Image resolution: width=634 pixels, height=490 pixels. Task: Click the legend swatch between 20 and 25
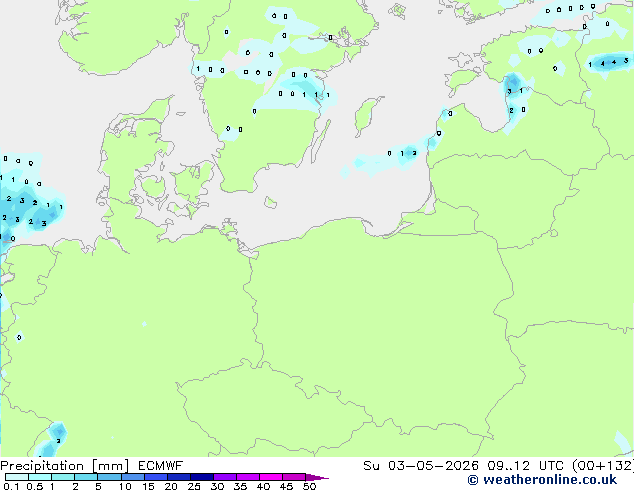[178, 477]
